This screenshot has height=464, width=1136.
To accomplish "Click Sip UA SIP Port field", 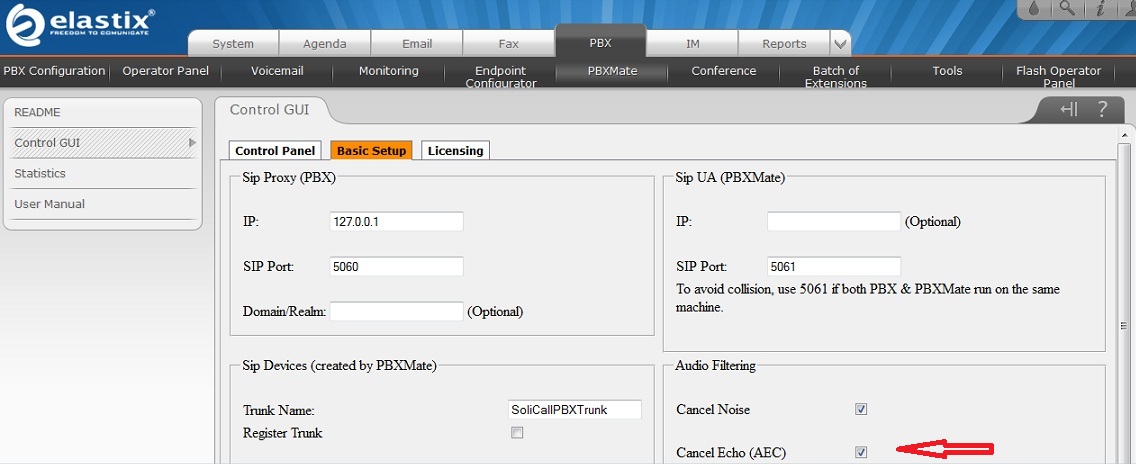I will pyautogui.click(x=834, y=266).
